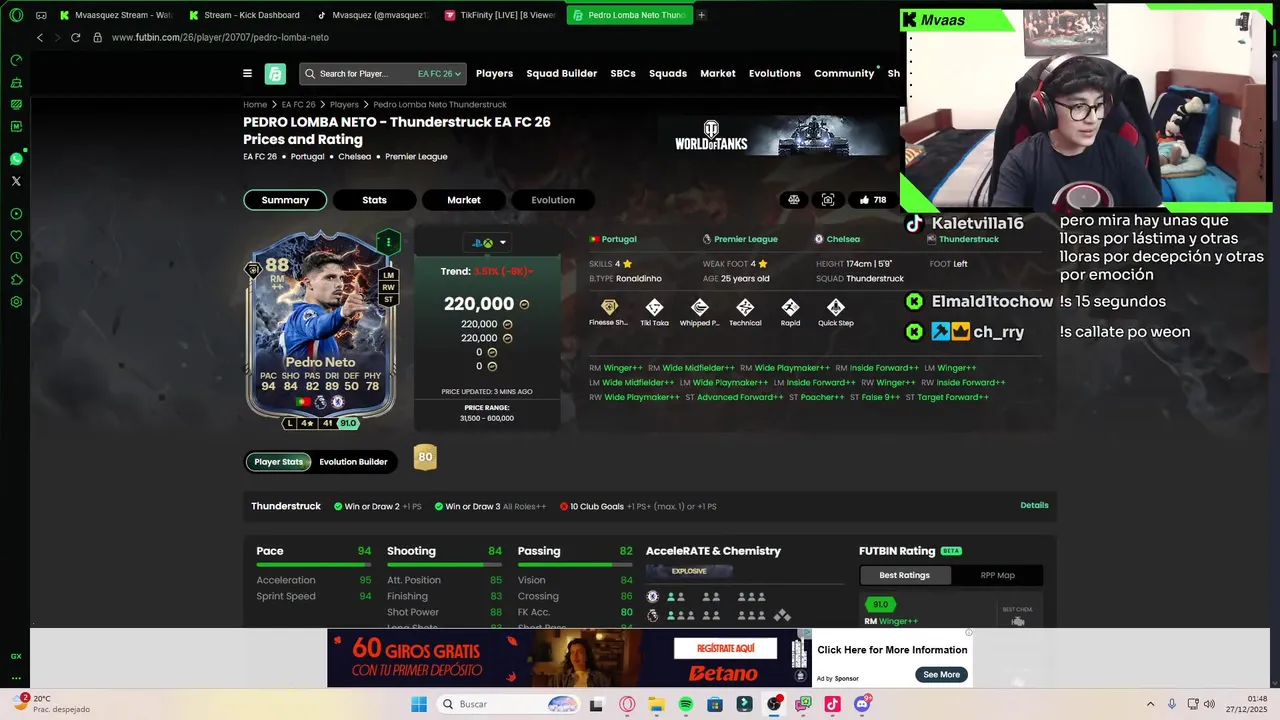Open the Summary tab
The height and width of the screenshot is (720, 1280).
tap(285, 200)
